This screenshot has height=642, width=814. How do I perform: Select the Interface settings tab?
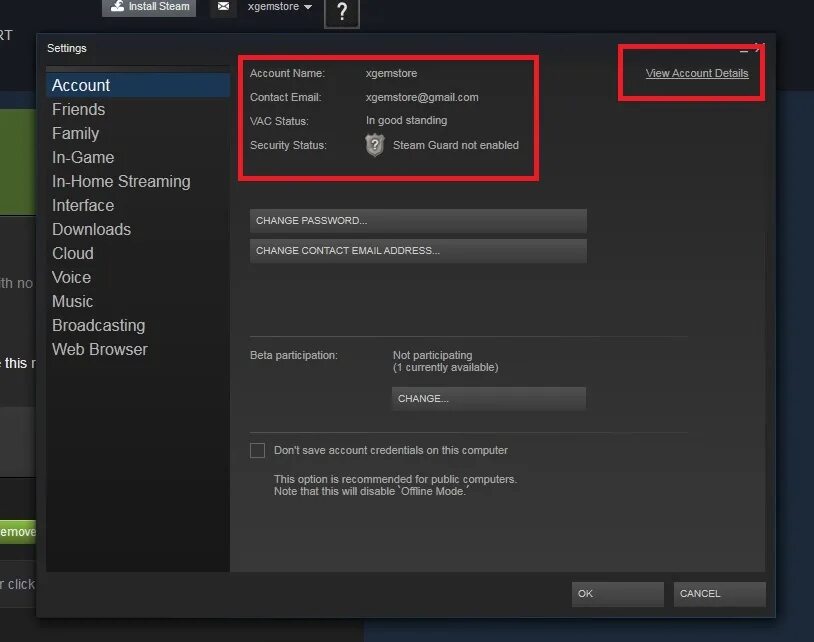pos(138,205)
